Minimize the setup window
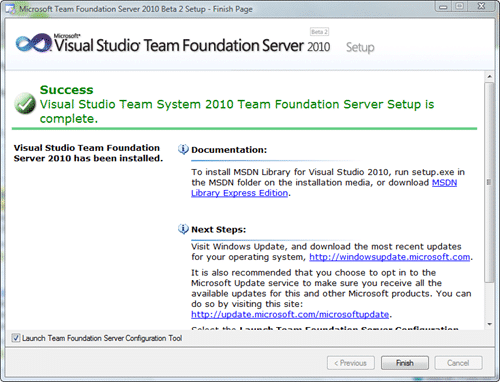This screenshot has height=382, width=500. 443,6
